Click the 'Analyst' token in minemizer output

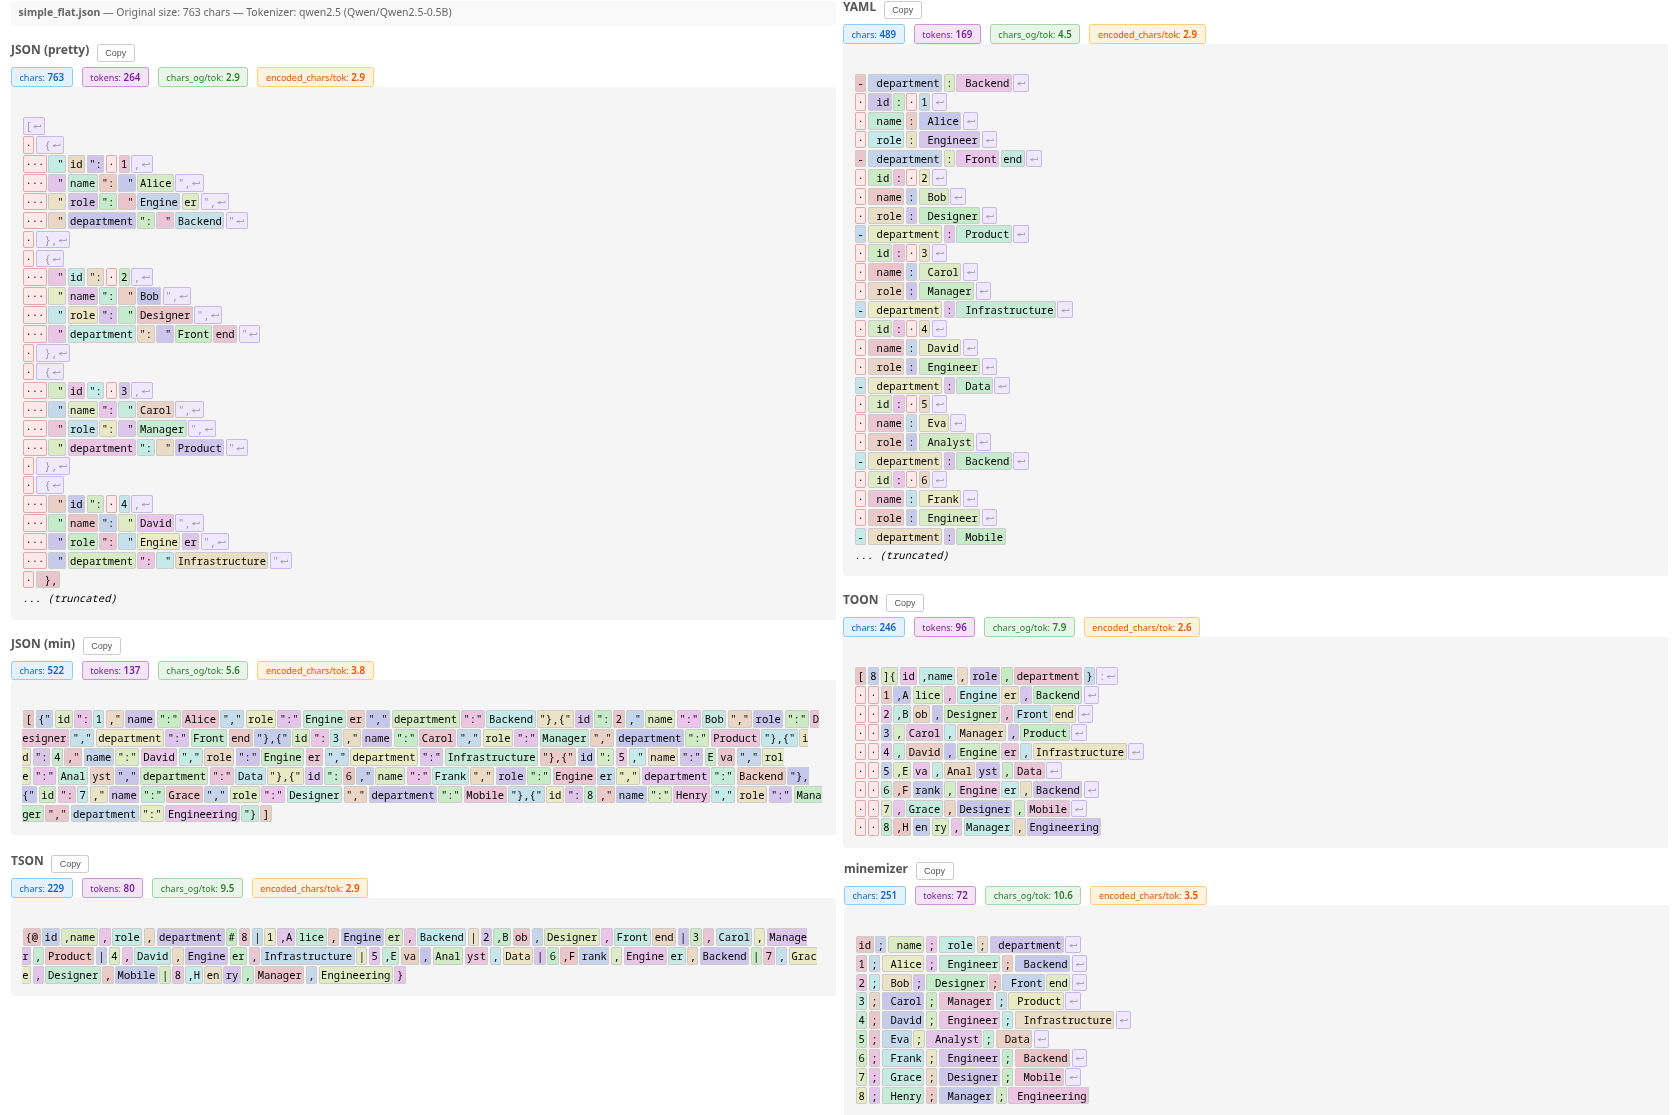[x=956, y=1039]
